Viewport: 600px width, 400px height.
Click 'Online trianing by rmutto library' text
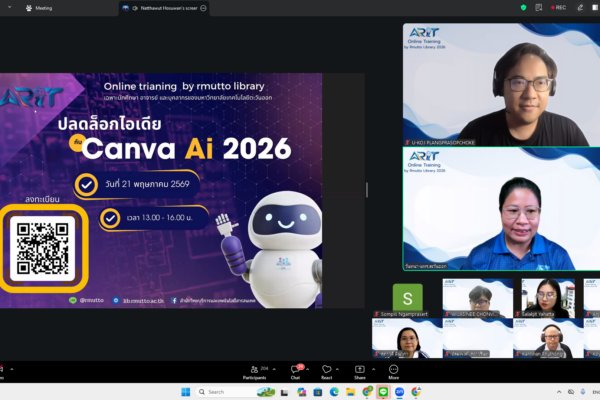click(184, 87)
